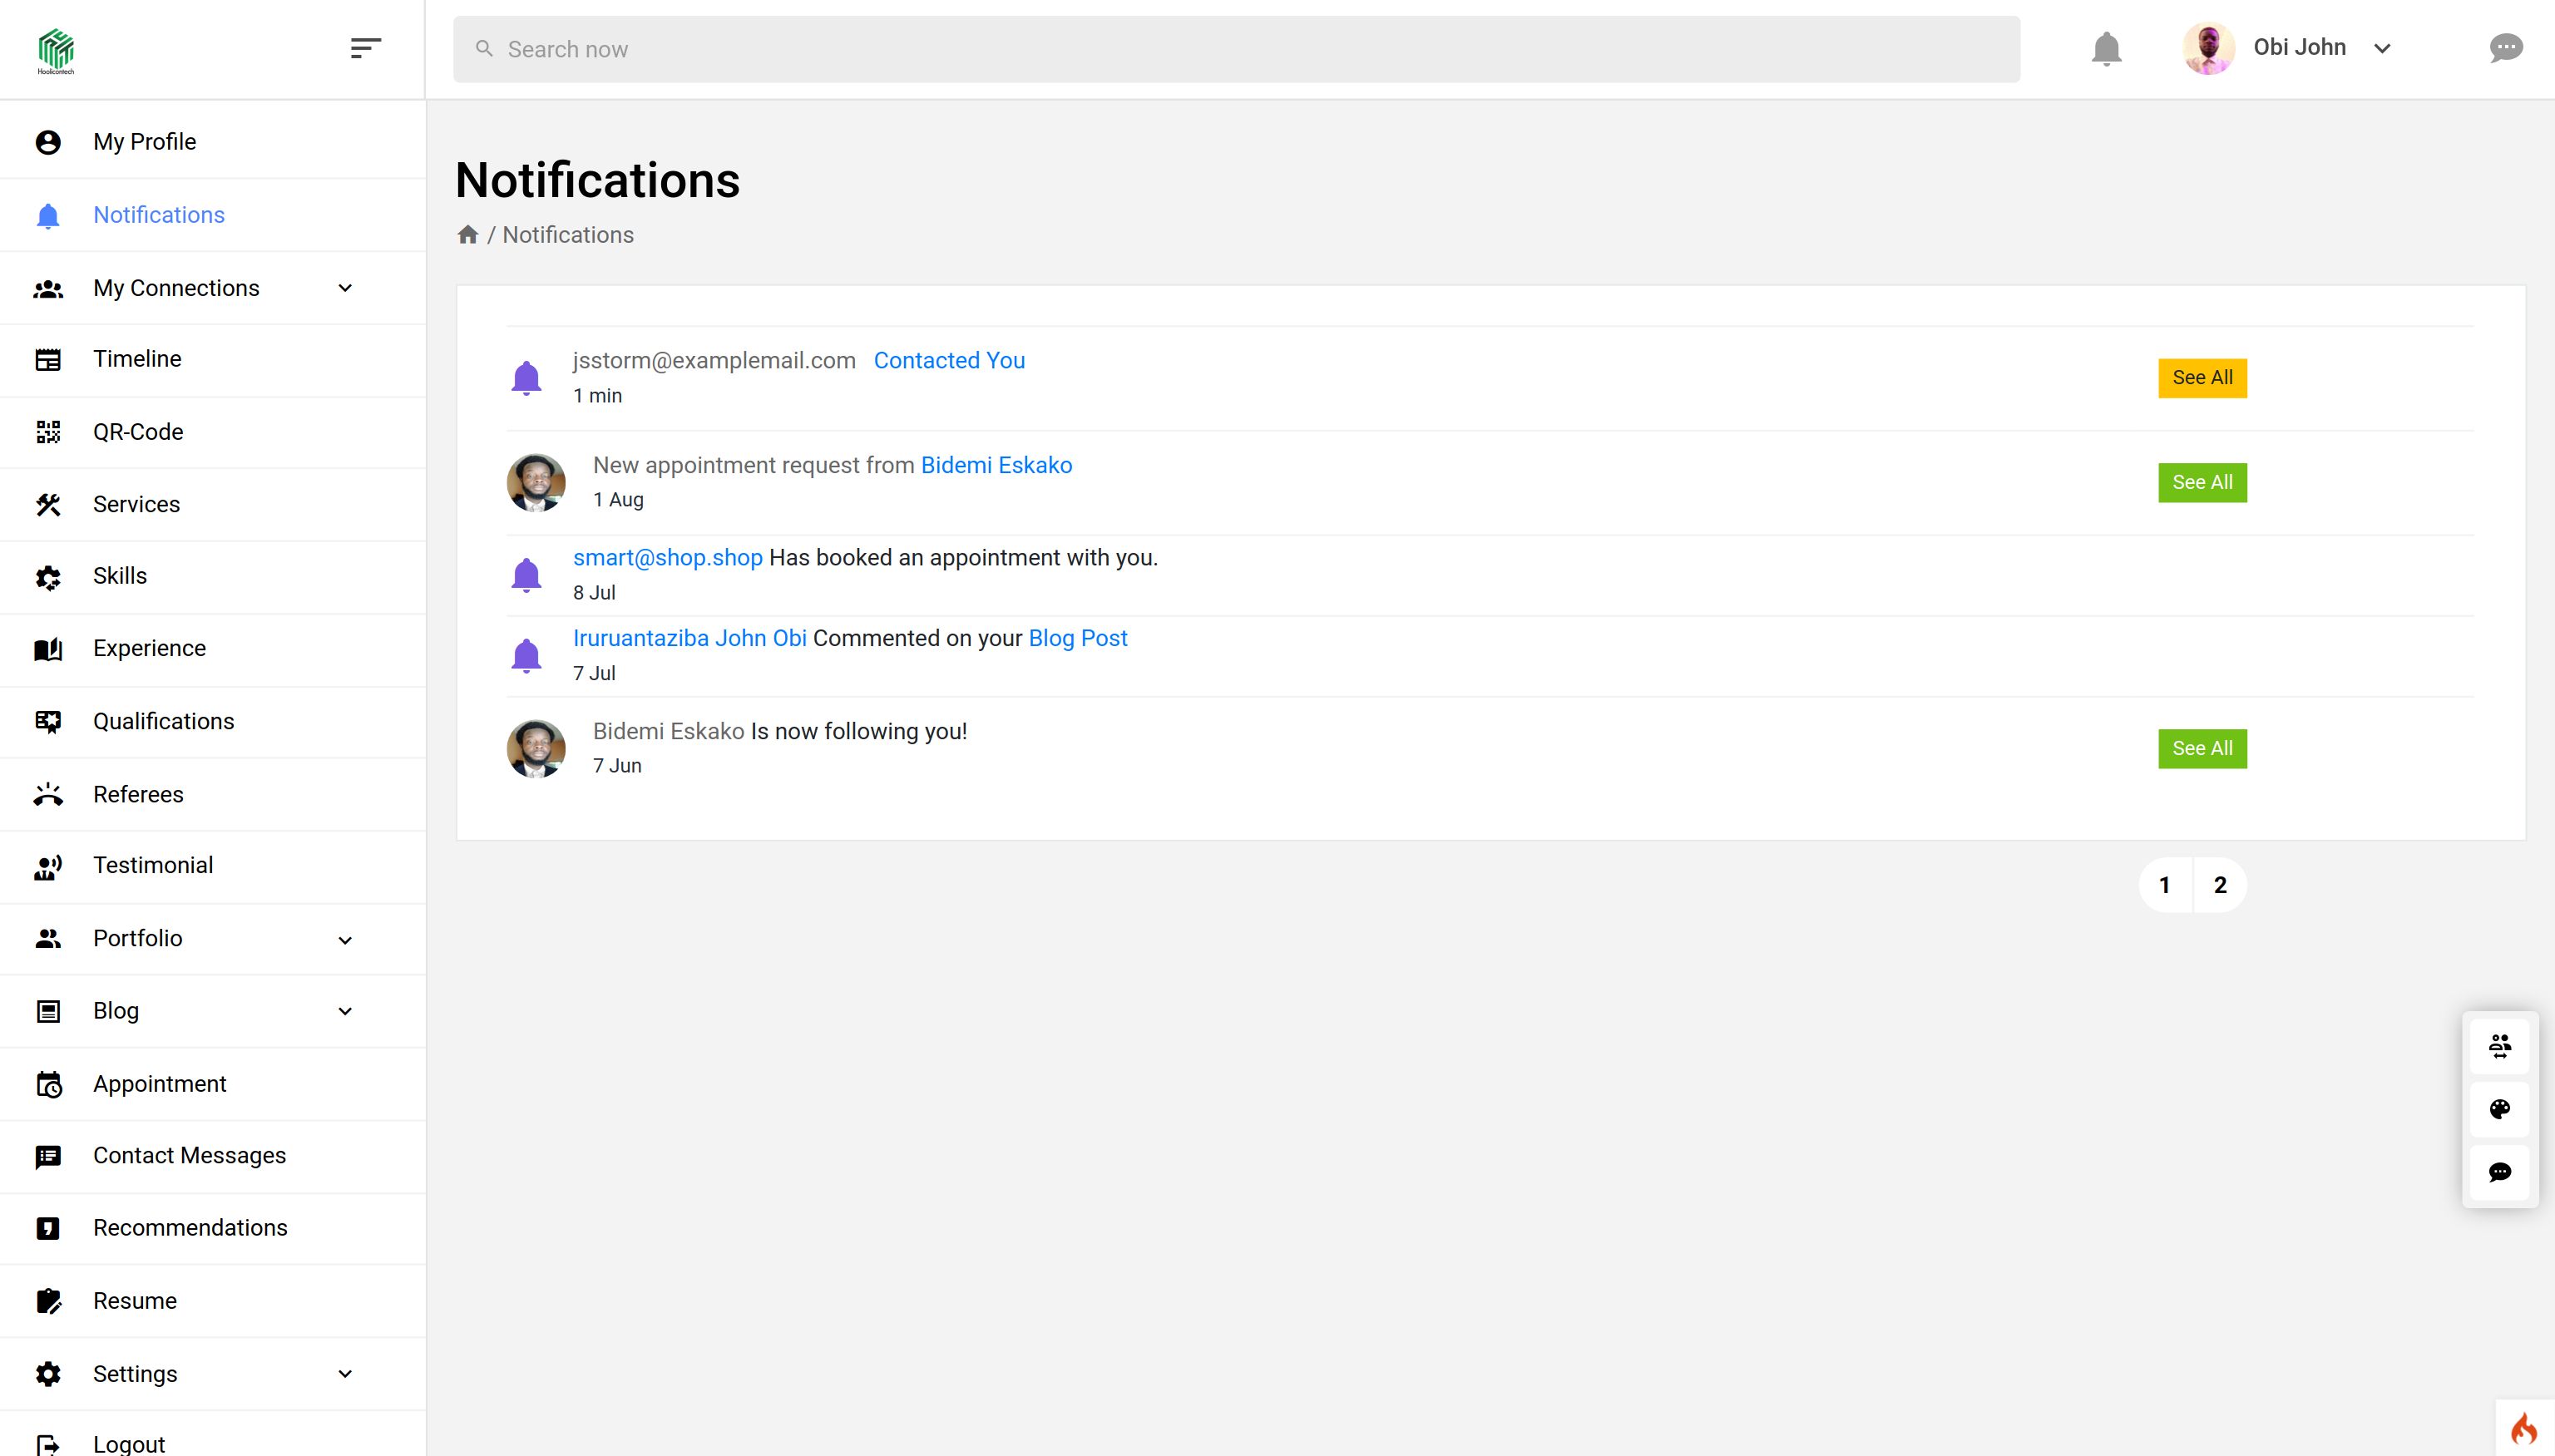Click Bidemi Eskako's avatar in 1 Aug row
Viewport: 2555px width, 1456px height.
point(536,483)
